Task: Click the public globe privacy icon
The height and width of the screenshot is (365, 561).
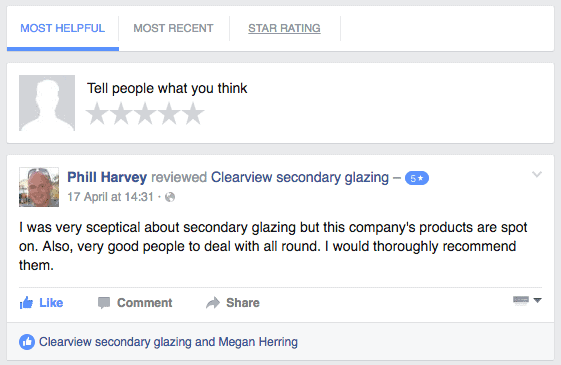Action: click(x=170, y=197)
